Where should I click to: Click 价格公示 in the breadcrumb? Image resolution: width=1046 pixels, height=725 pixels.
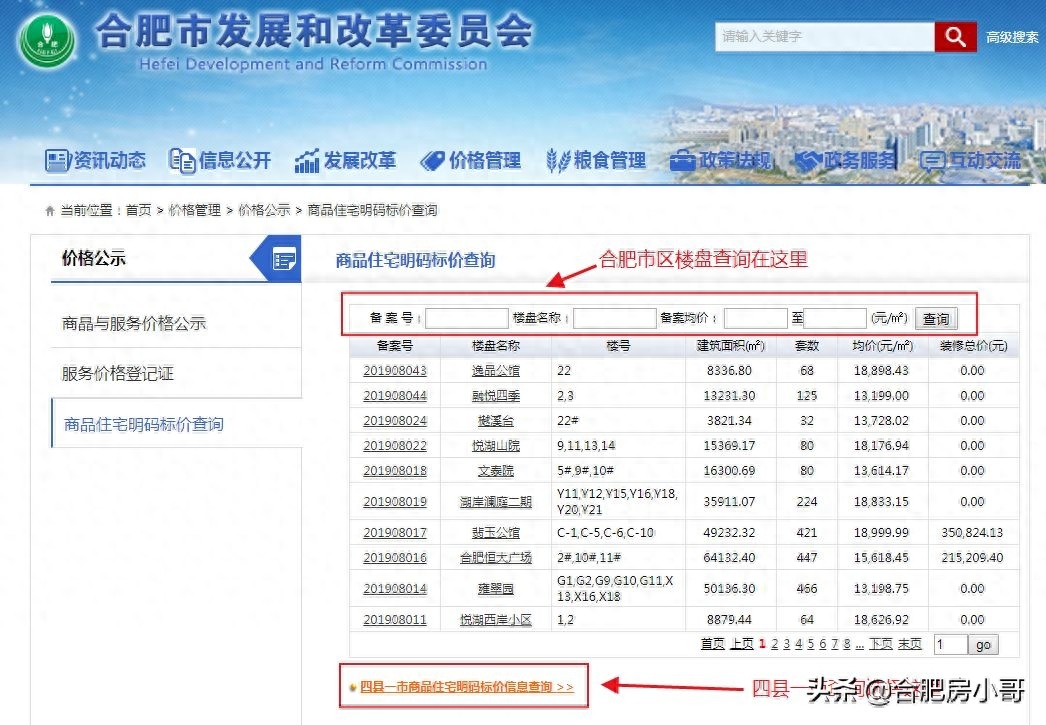[x=264, y=211]
